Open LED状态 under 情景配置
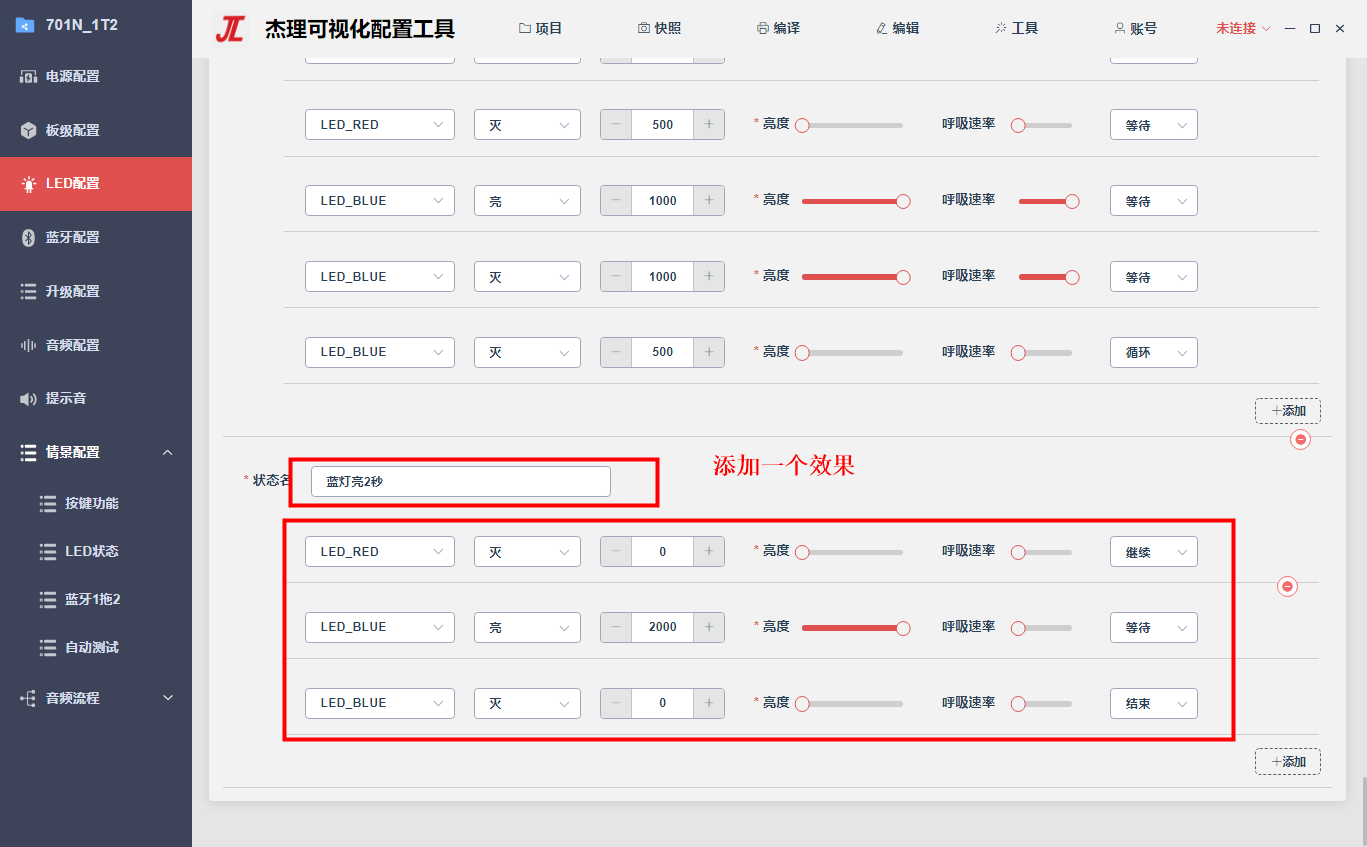 pyautogui.click(x=96, y=551)
